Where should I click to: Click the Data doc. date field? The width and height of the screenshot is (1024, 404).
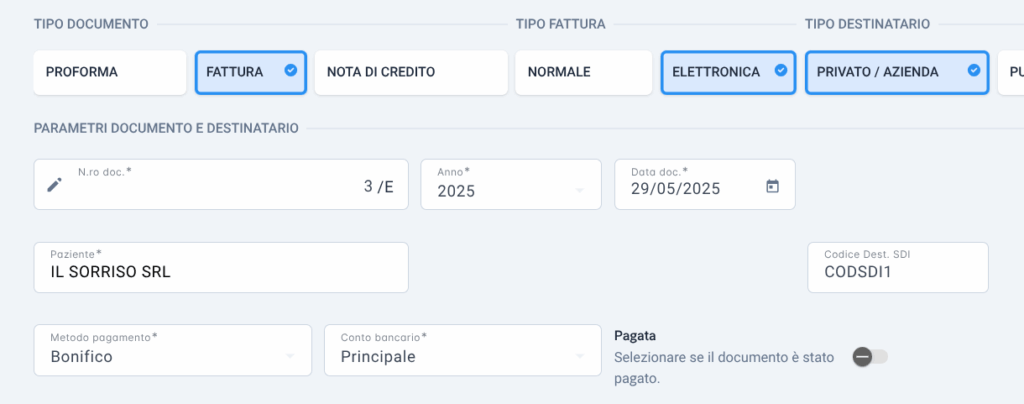click(x=705, y=185)
